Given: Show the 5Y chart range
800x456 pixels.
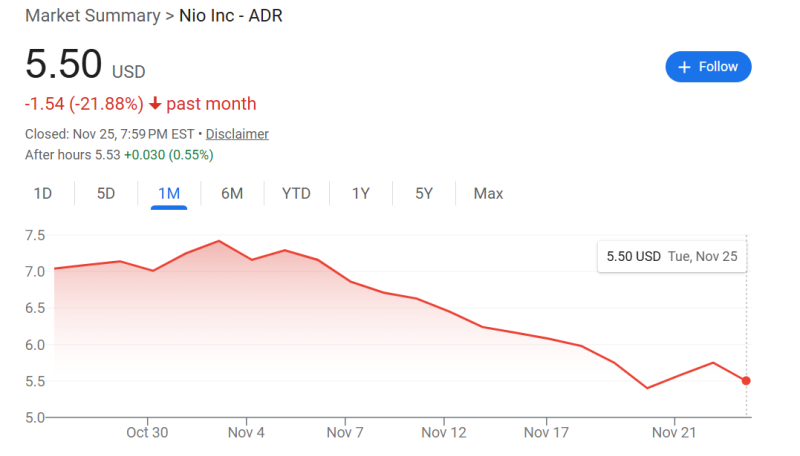Looking at the screenshot, I should [424, 193].
